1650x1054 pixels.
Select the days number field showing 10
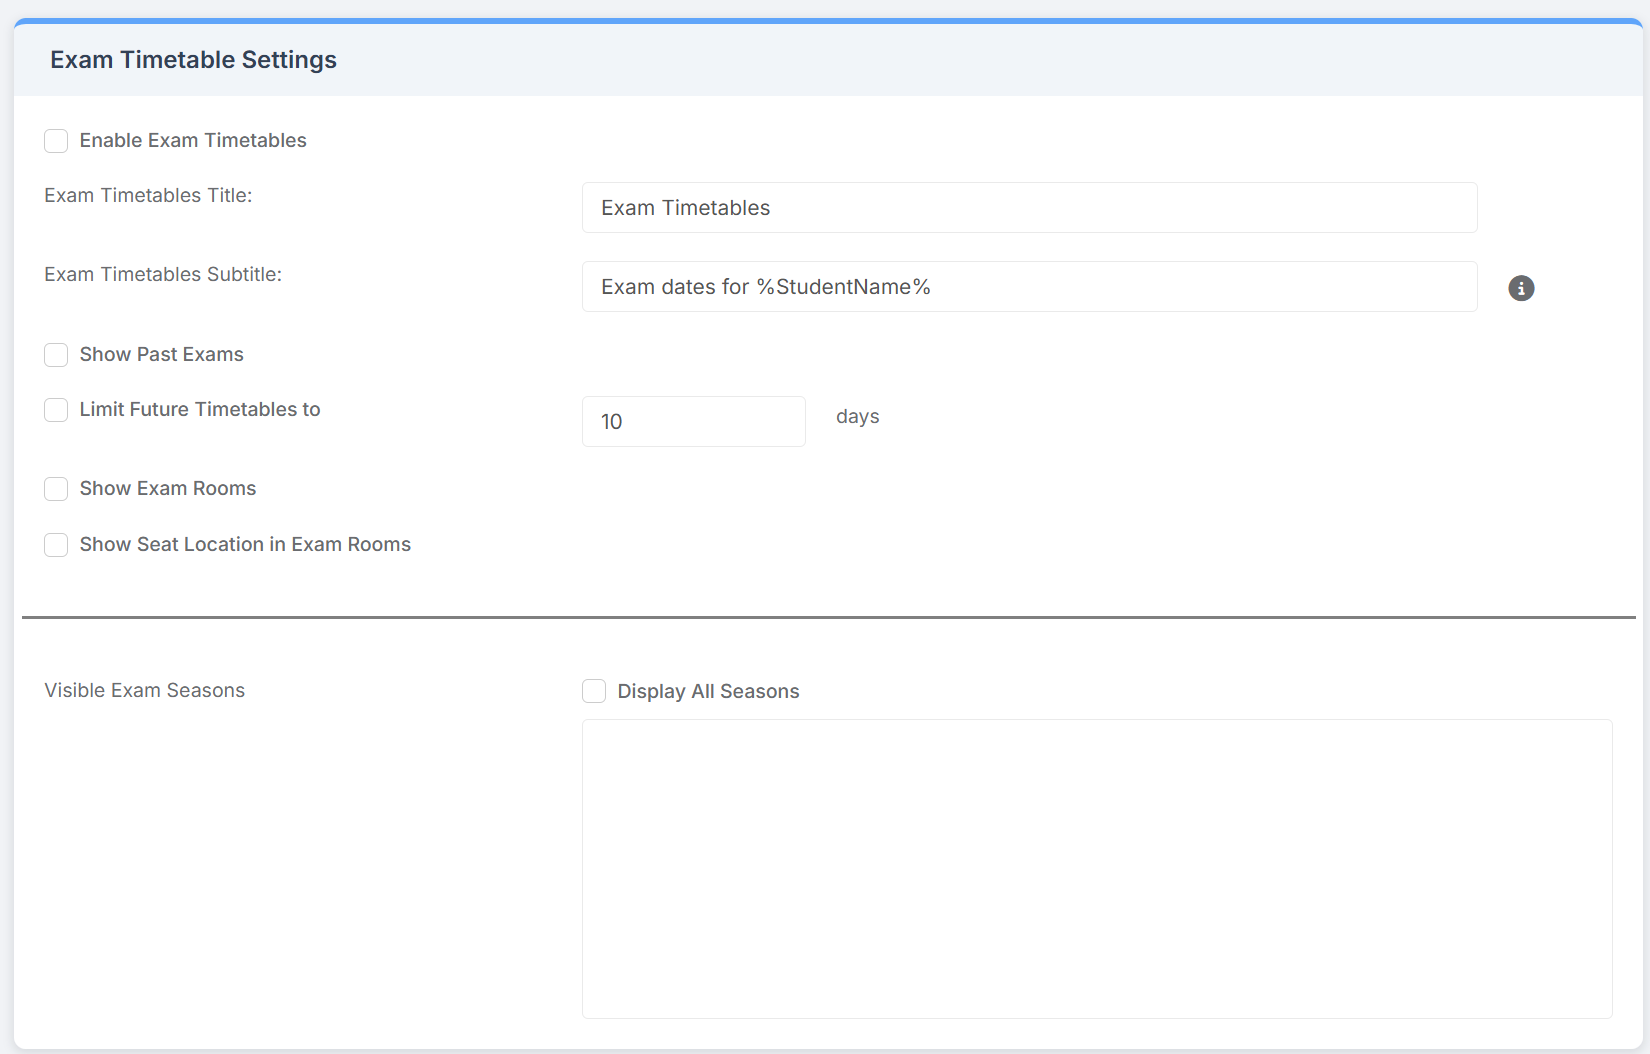tap(693, 422)
